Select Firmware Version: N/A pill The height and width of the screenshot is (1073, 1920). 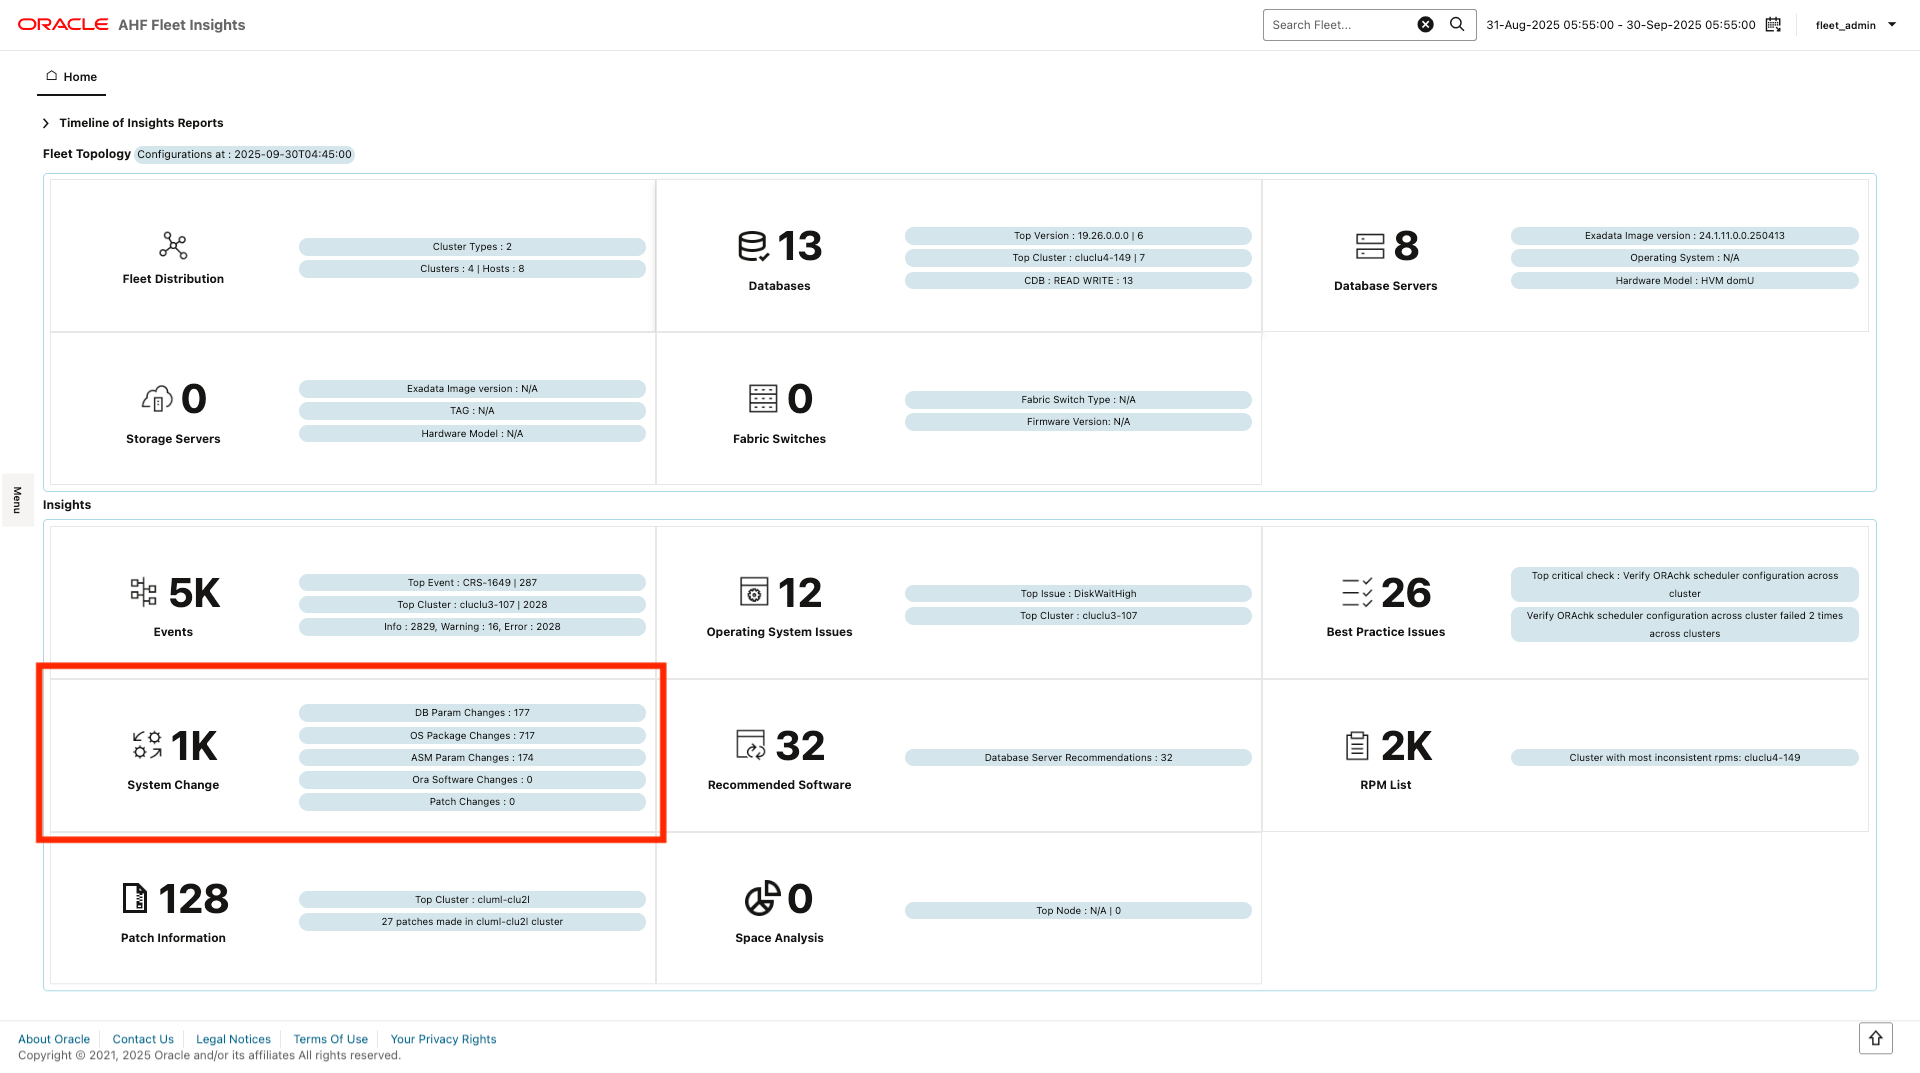coord(1078,422)
